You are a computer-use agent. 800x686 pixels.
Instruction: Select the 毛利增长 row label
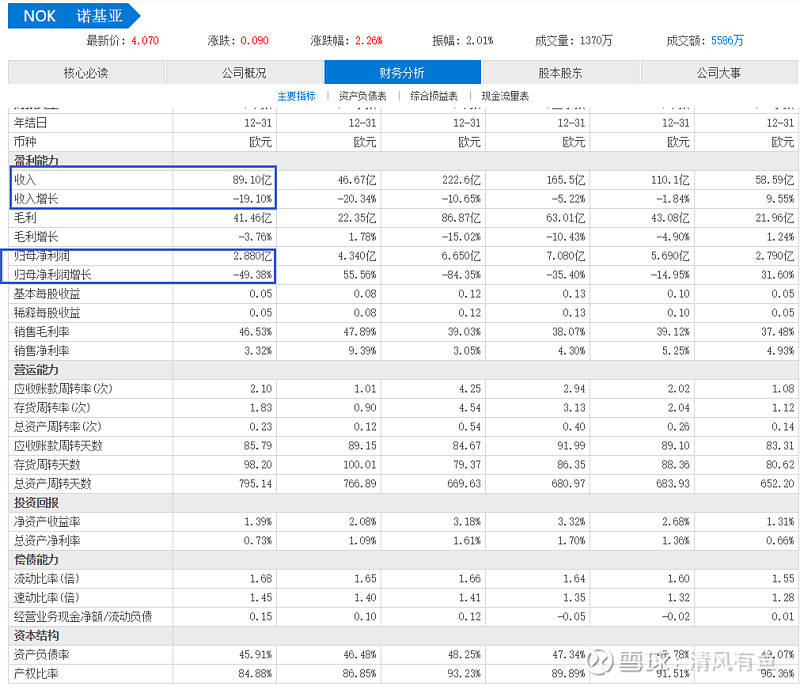pos(36,237)
